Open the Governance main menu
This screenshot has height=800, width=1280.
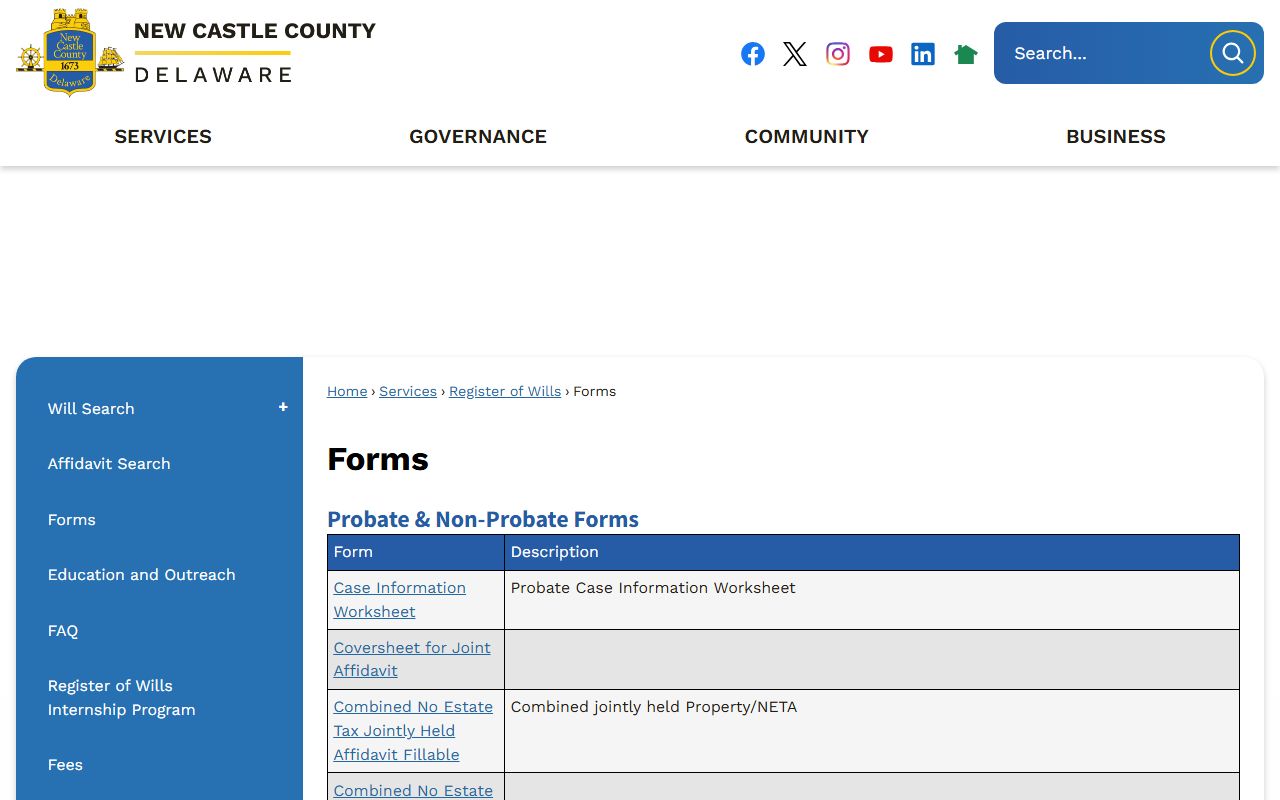coord(478,136)
